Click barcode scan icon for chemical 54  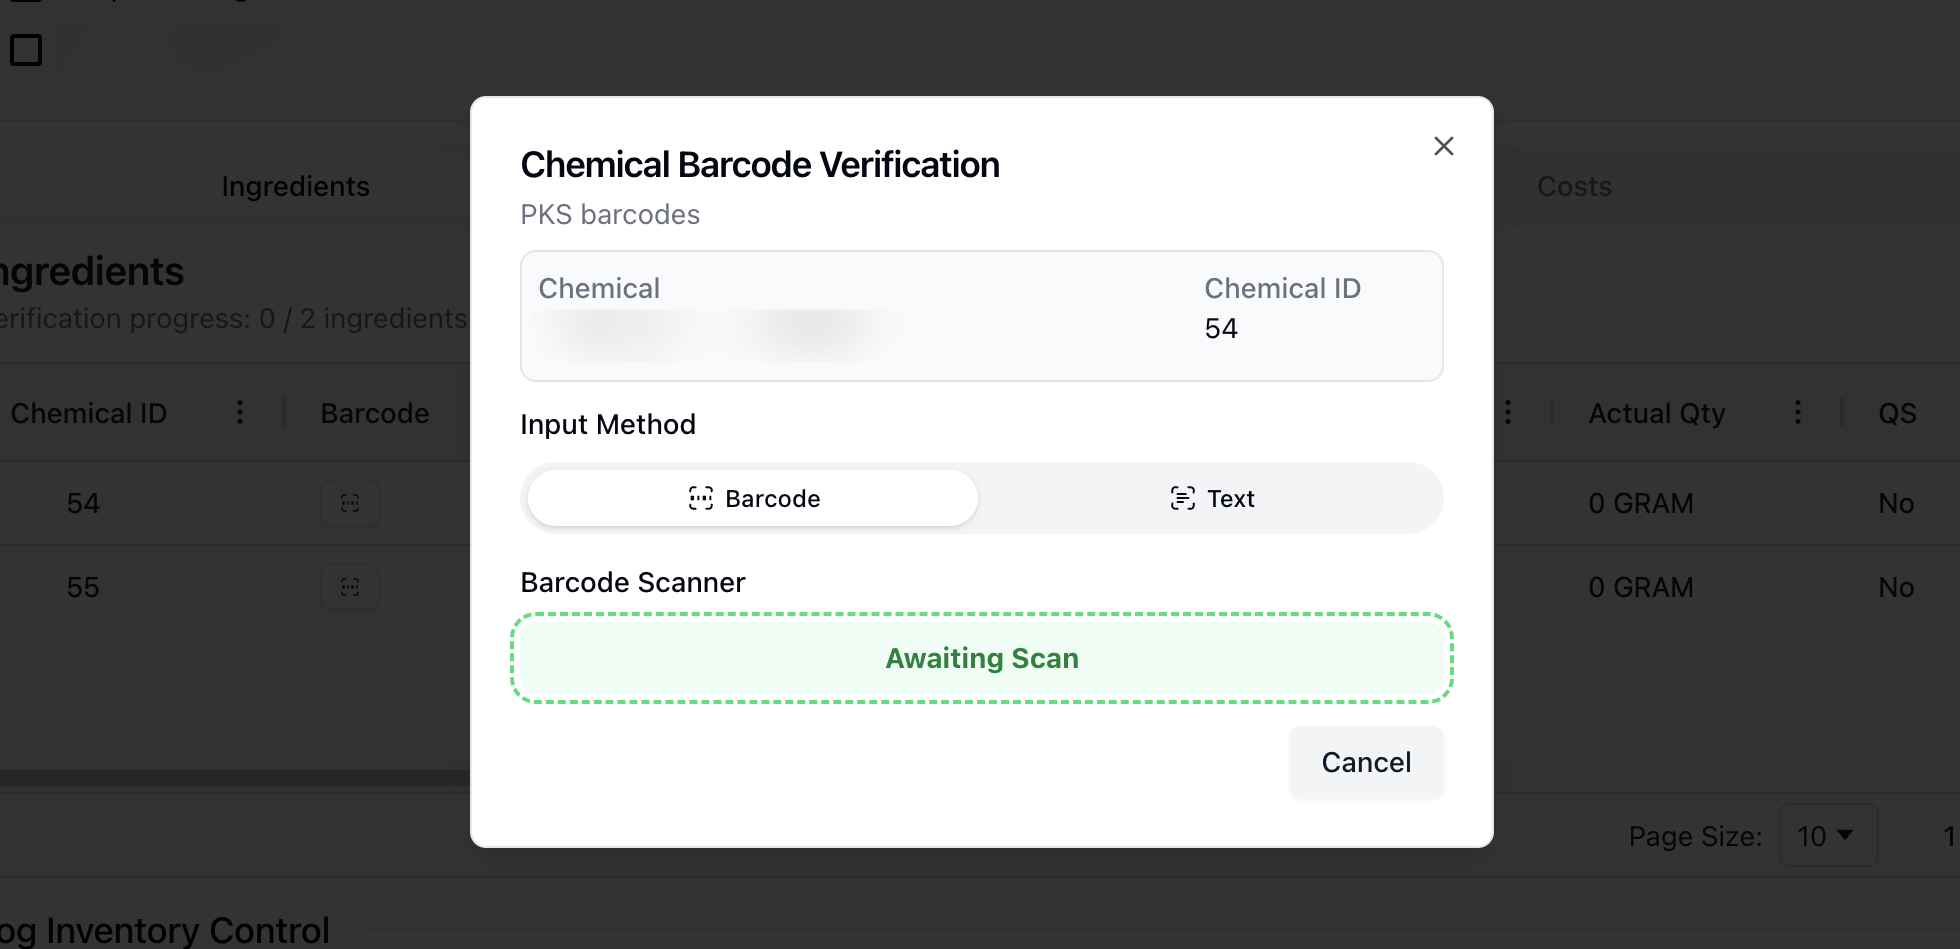[350, 503]
